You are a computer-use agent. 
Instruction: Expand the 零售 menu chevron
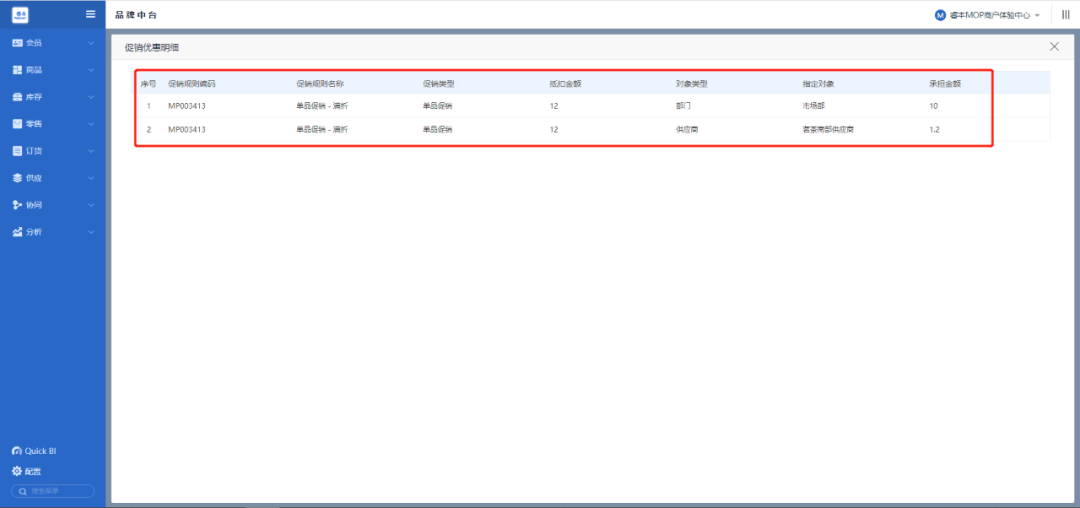(x=91, y=124)
